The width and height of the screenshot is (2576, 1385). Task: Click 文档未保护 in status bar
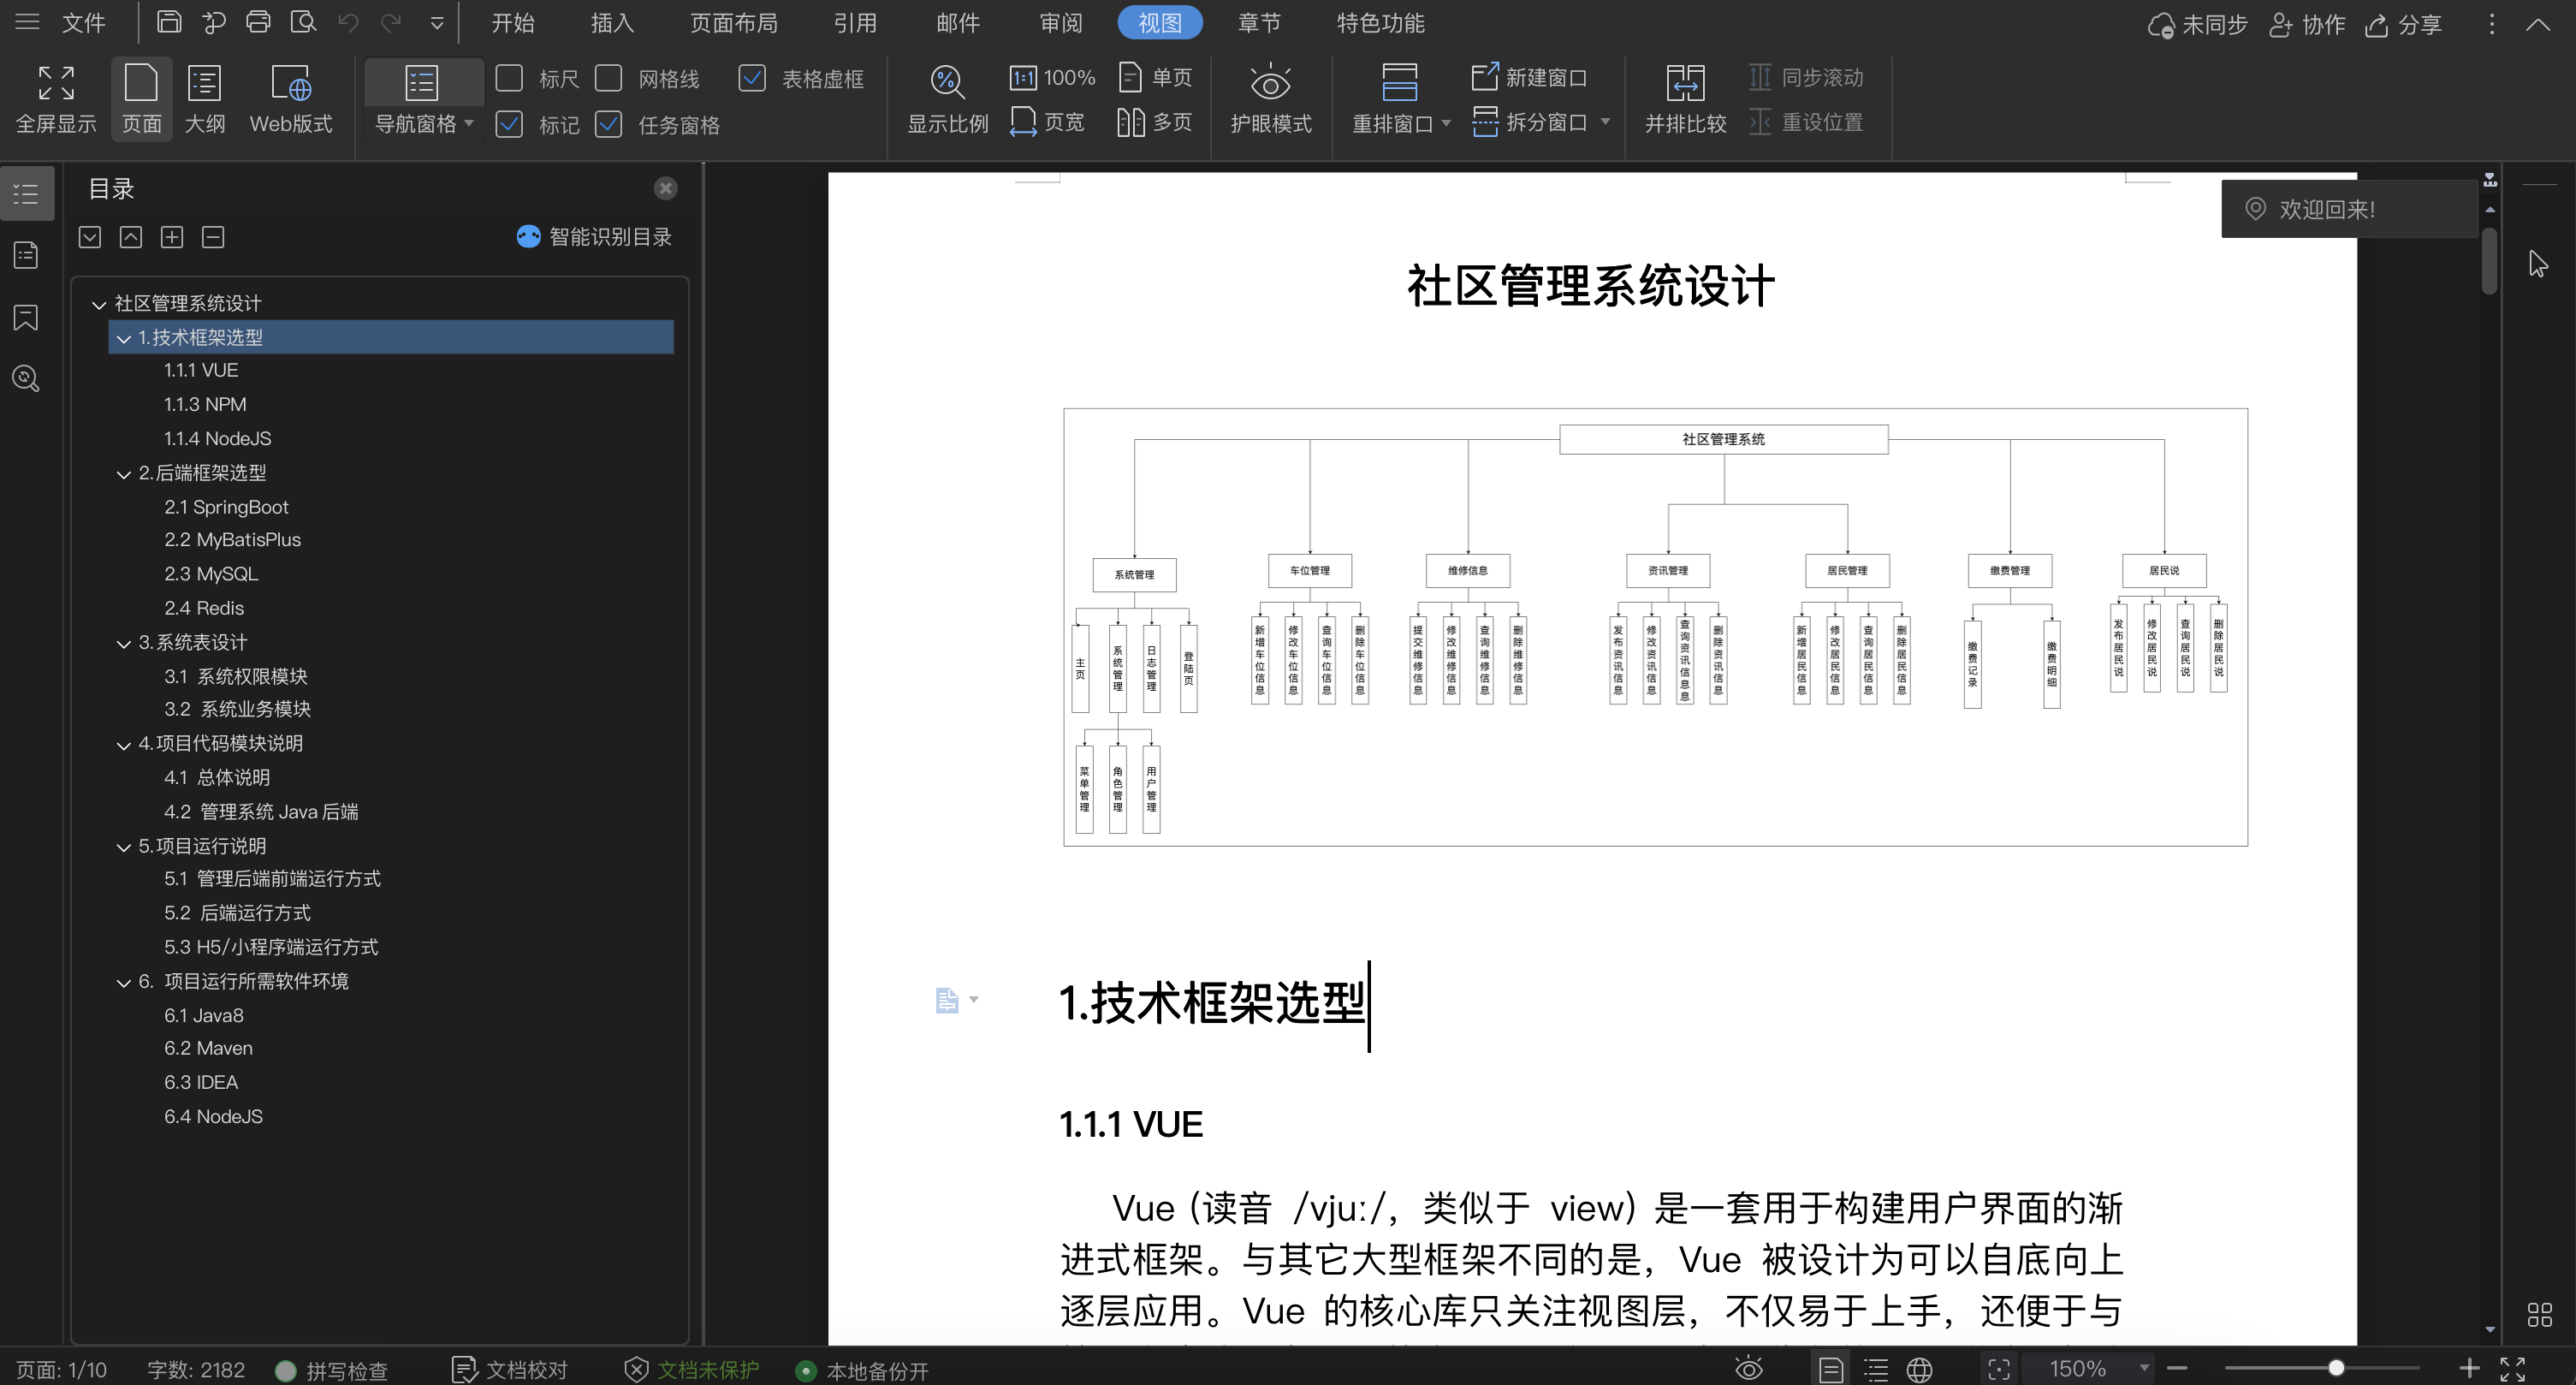pos(692,1370)
